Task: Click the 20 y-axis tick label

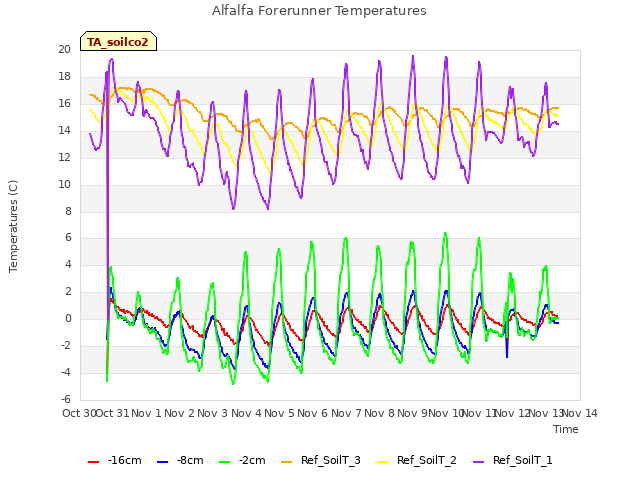Action: pyautogui.click(x=64, y=49)
